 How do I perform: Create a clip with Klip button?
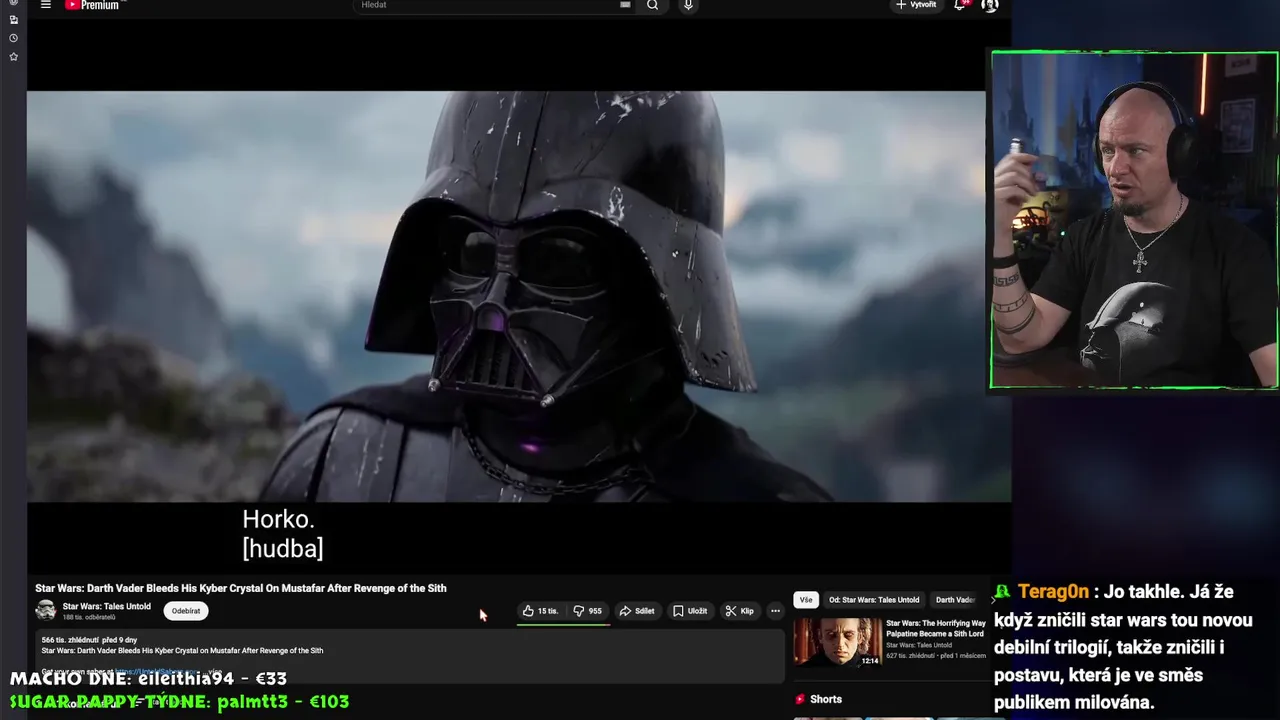(740, 611)
